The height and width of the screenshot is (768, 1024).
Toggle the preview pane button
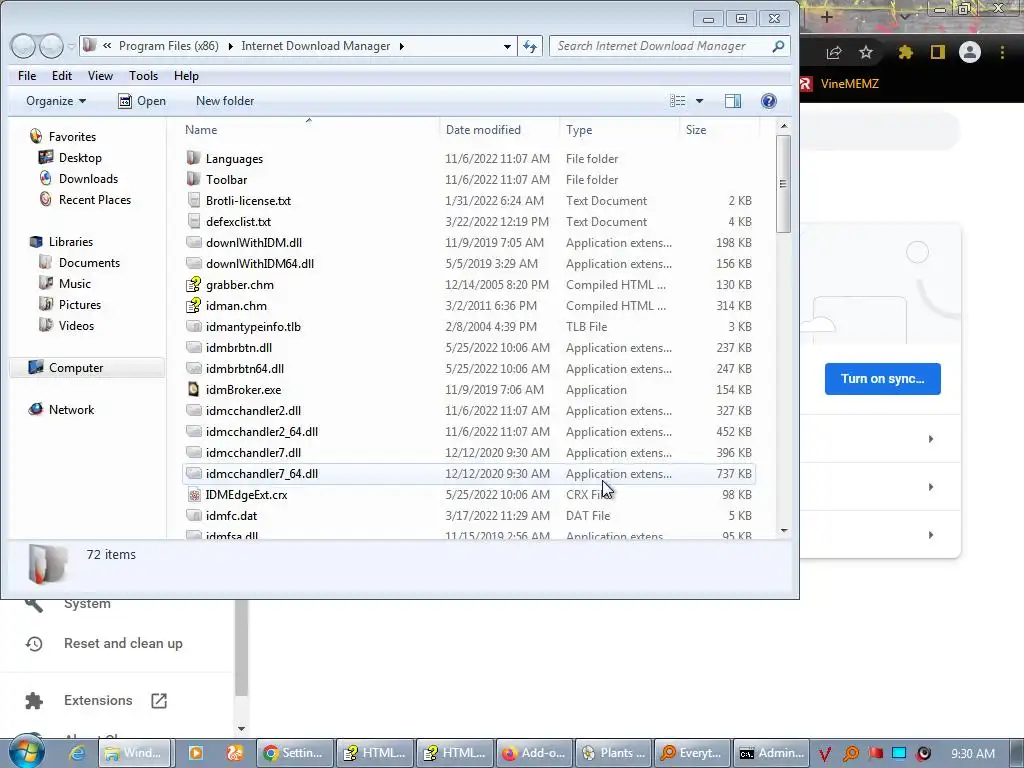[x=733, y=101]
